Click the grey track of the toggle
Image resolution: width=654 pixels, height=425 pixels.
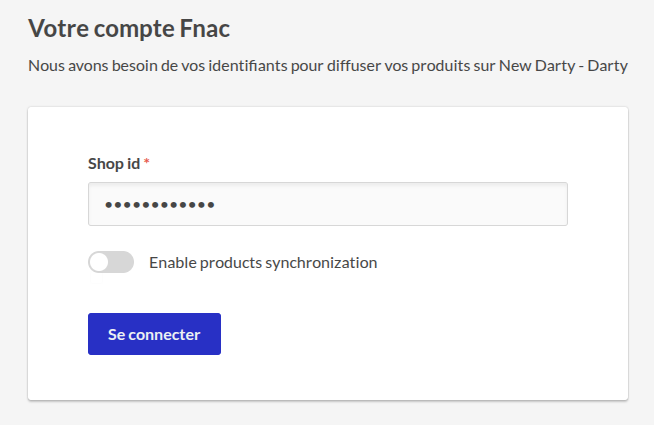123,263
